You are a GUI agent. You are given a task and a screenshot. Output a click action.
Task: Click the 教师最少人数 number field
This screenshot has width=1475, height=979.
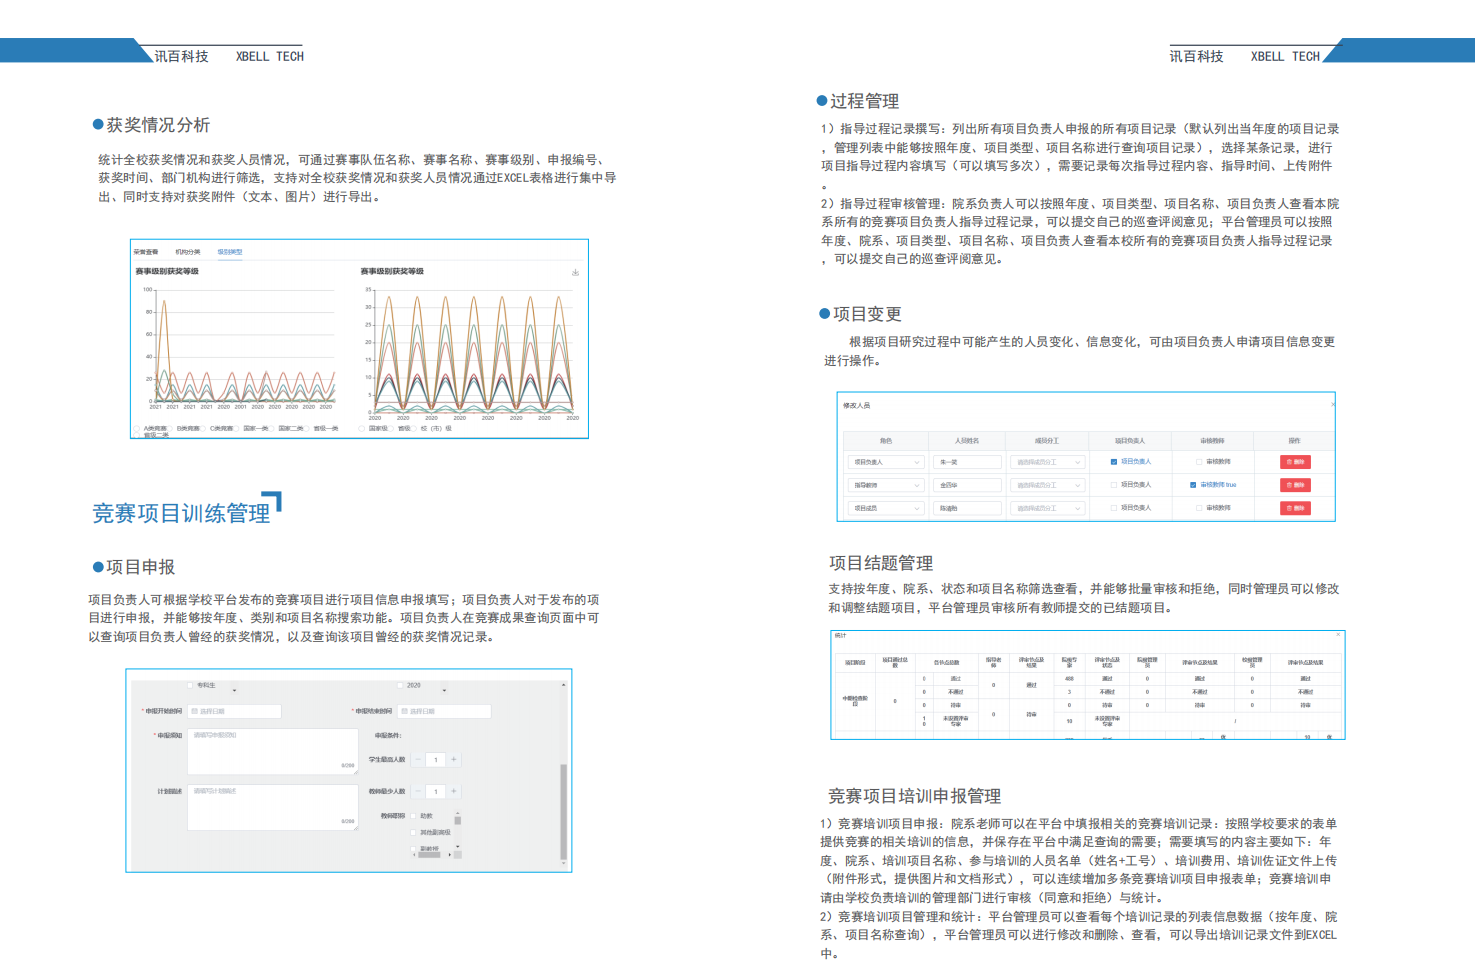436,791
